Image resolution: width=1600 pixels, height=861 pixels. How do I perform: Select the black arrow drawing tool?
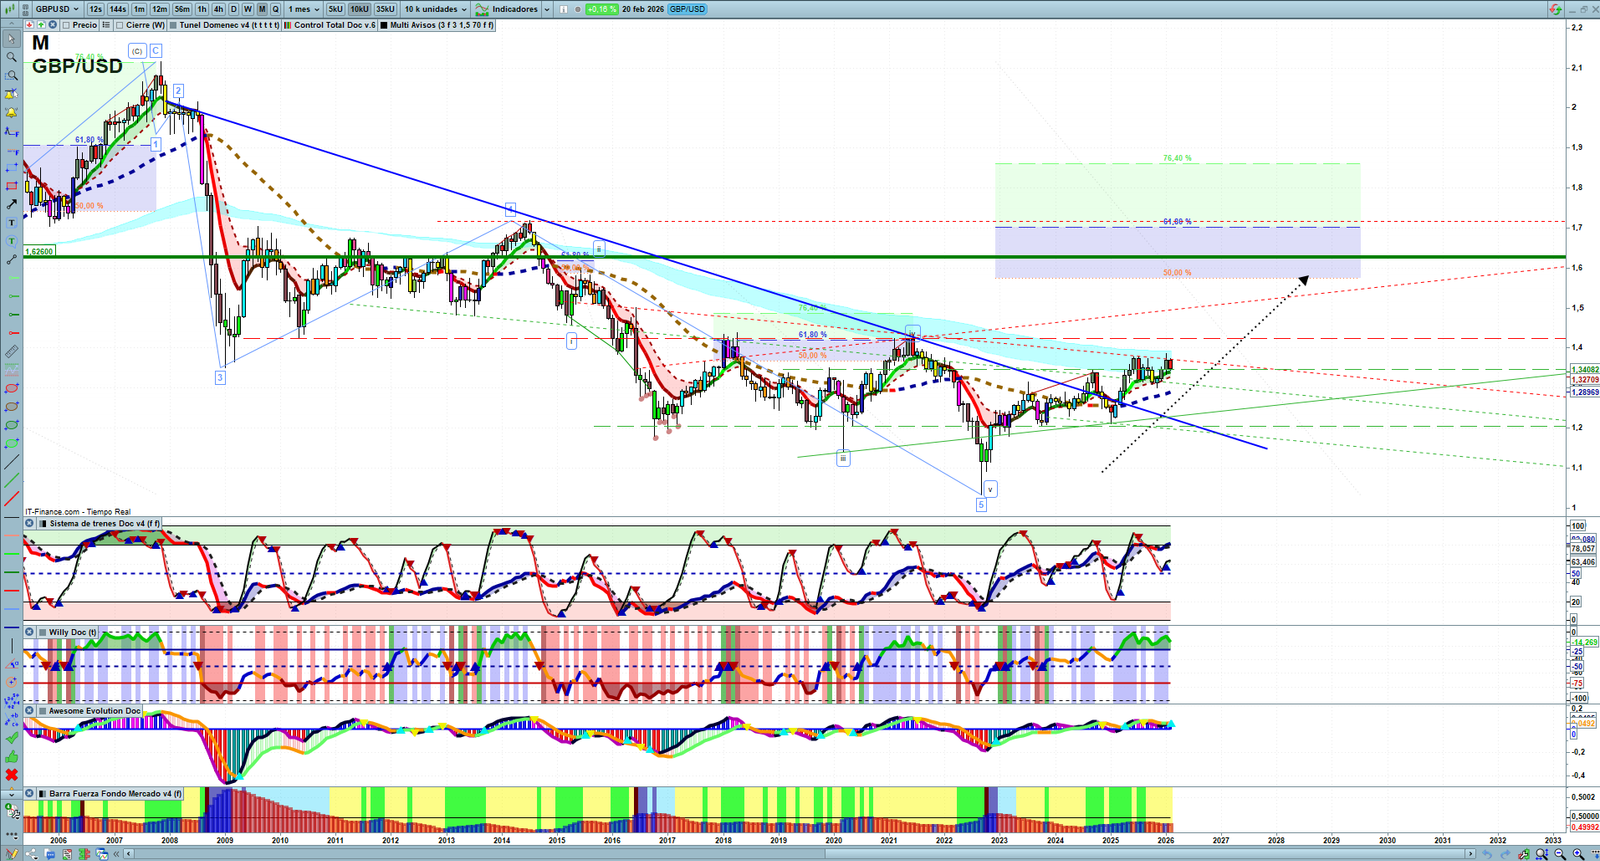click(12, 204)
